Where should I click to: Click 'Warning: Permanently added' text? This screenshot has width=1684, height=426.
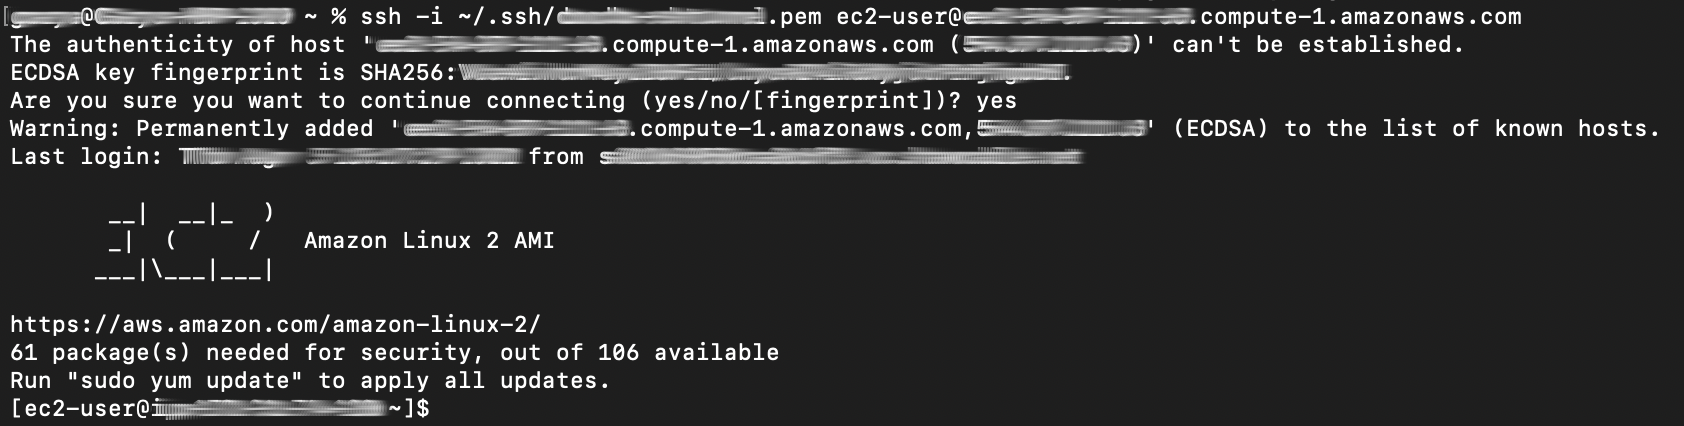coord(191,129)
